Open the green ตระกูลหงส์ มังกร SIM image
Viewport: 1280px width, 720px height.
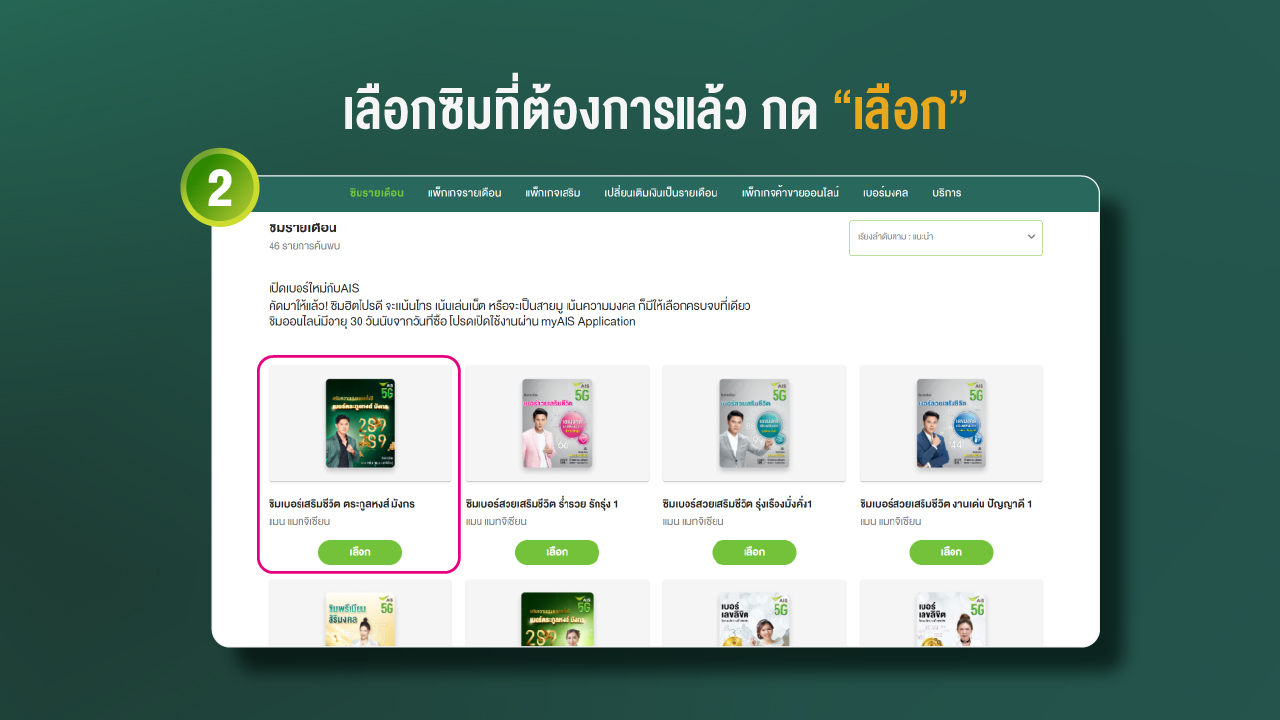360,423
